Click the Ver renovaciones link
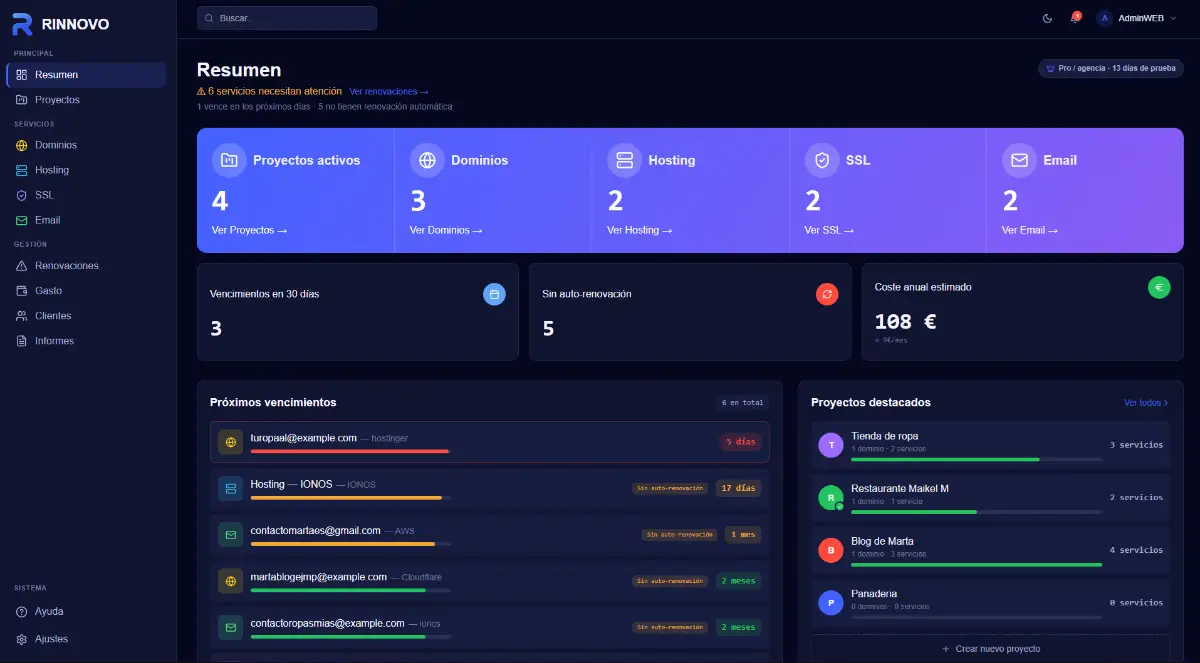Screen dimensions: 1200x663 389,91
